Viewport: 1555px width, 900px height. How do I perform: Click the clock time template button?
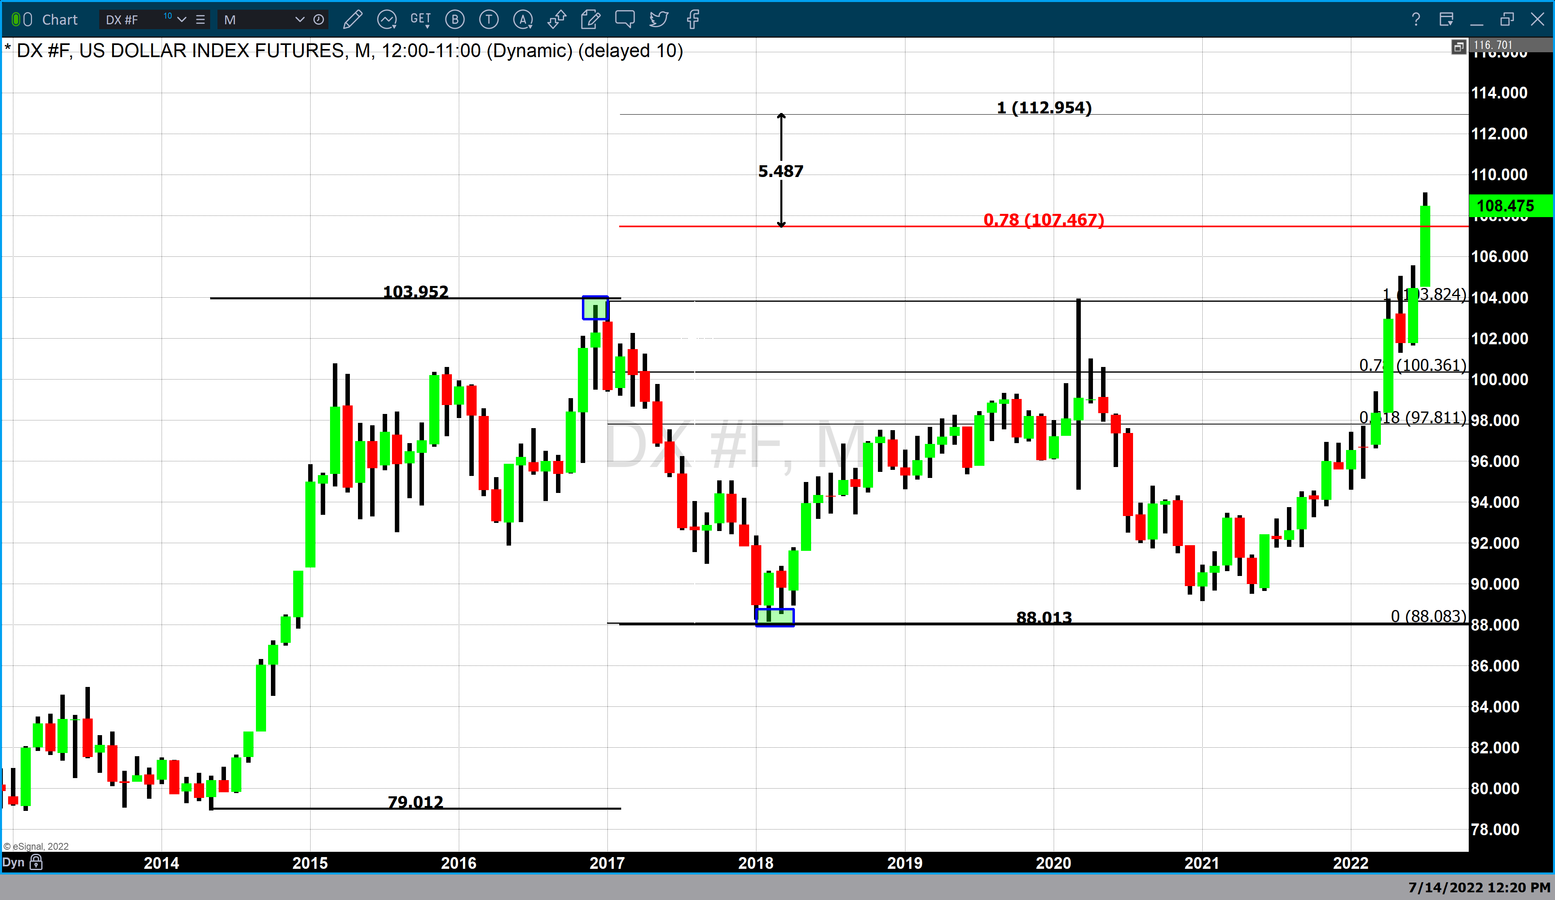coord(319,19)
